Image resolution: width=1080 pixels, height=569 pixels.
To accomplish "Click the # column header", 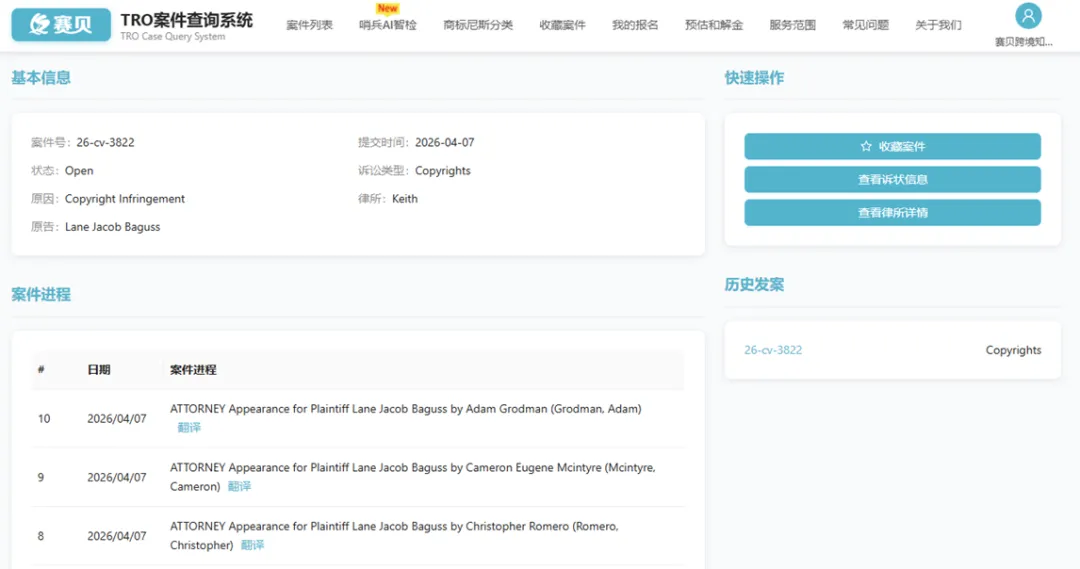I will click(x=41, y=370).
